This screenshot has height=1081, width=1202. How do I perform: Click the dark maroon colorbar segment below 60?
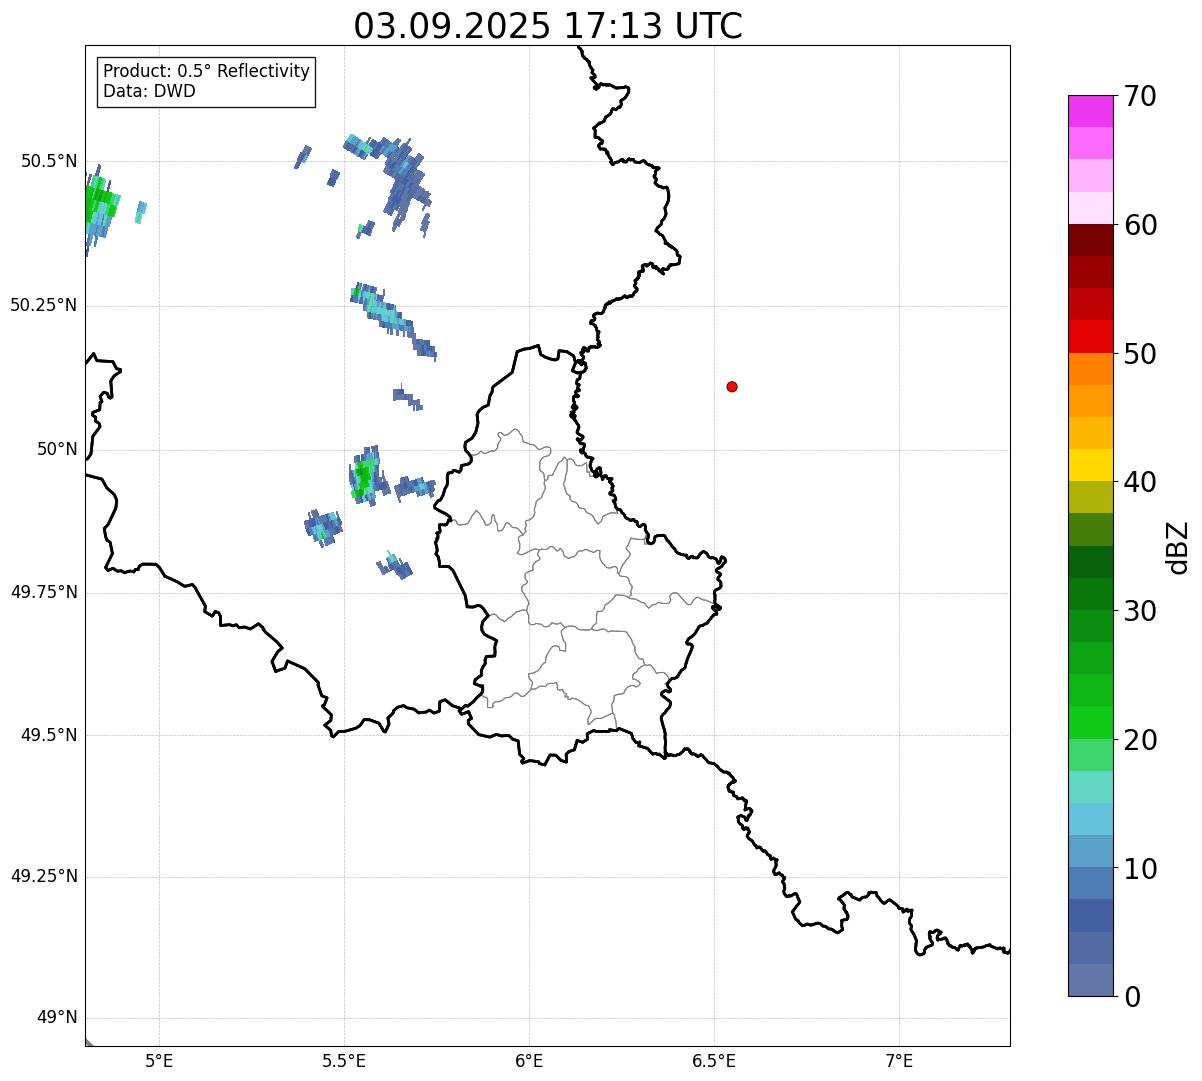click(x=1090, y=240)
